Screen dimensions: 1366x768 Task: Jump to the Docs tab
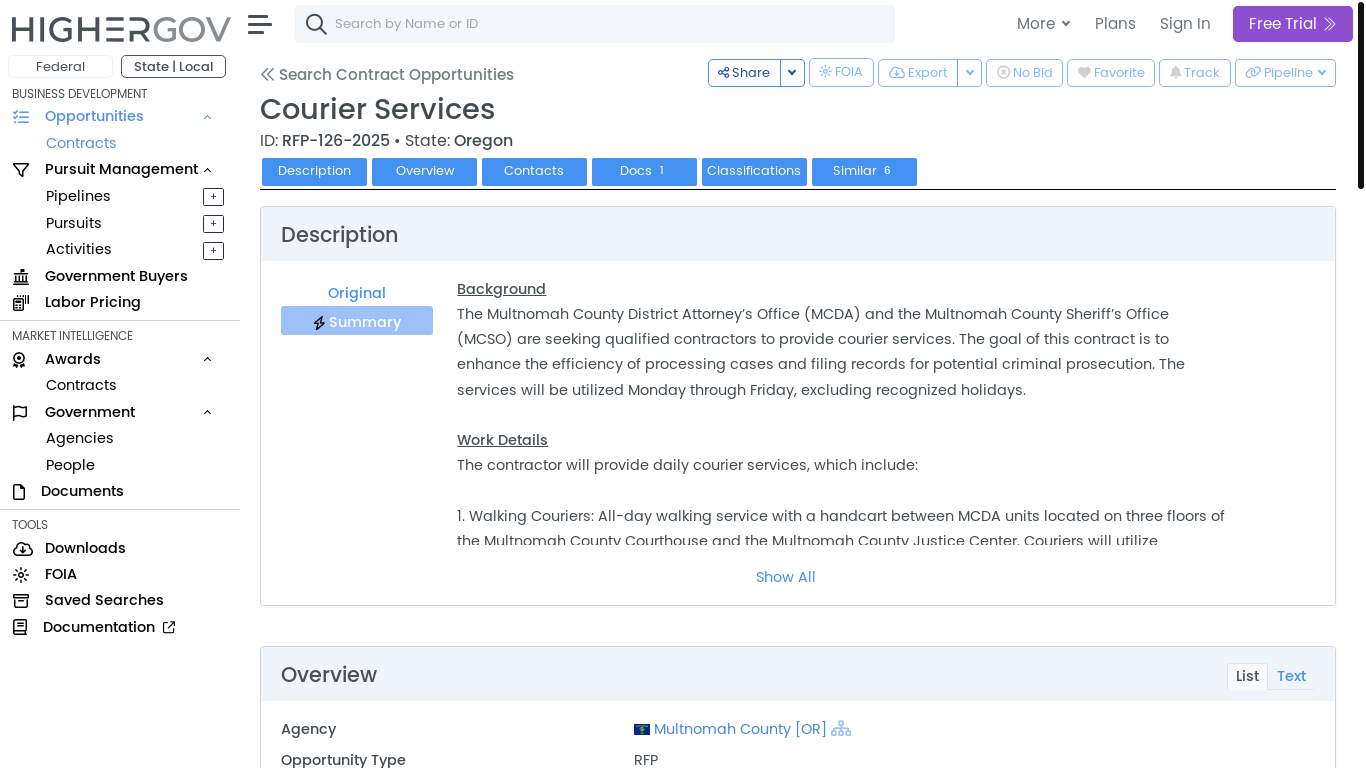point(644,171)
